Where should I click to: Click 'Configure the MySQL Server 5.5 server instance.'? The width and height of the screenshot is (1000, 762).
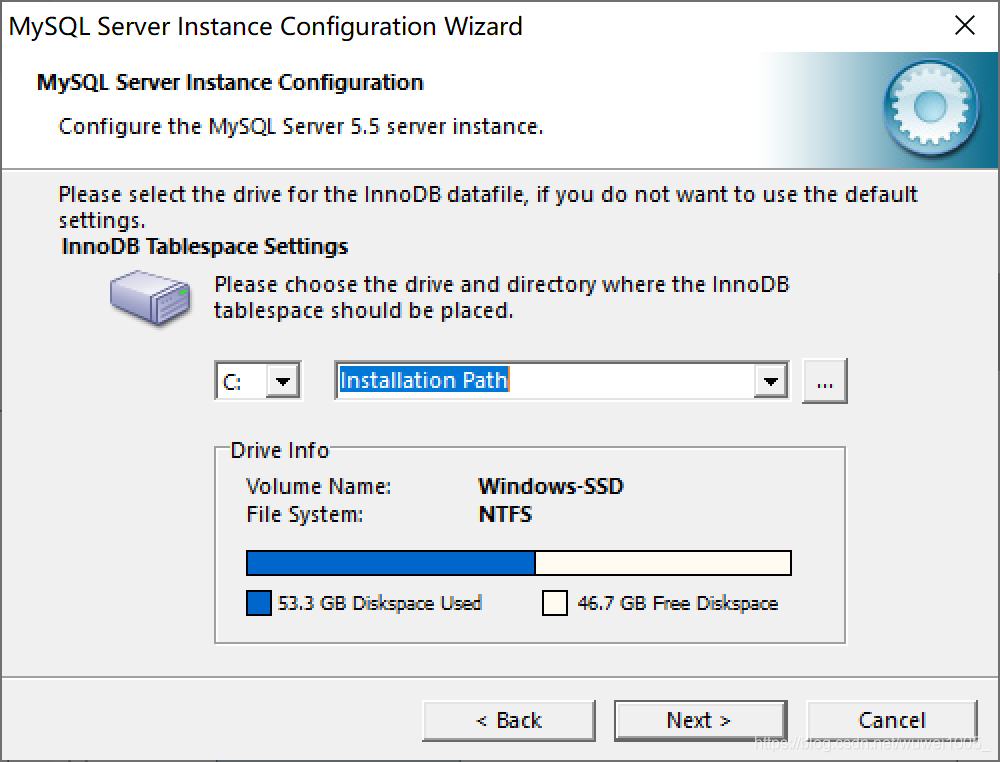(x=301, y=126)
